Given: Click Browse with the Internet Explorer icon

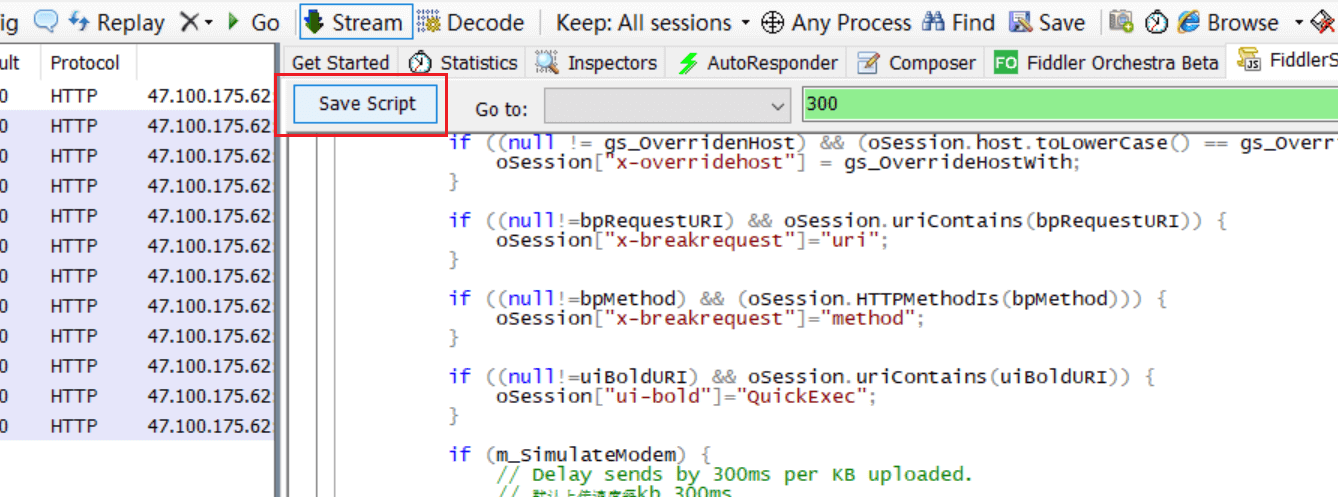Looking at the screenshot, I should coord(1228,22).
